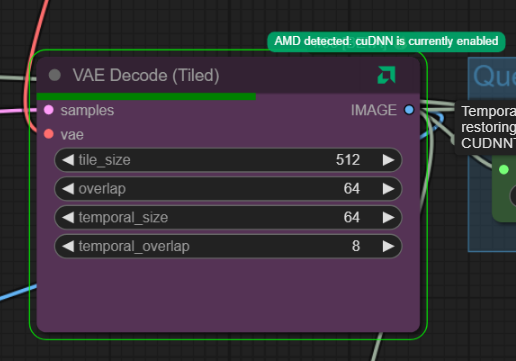Click the vae input label
This screenshot has width=516, height=361.
[x=72, y=135]
